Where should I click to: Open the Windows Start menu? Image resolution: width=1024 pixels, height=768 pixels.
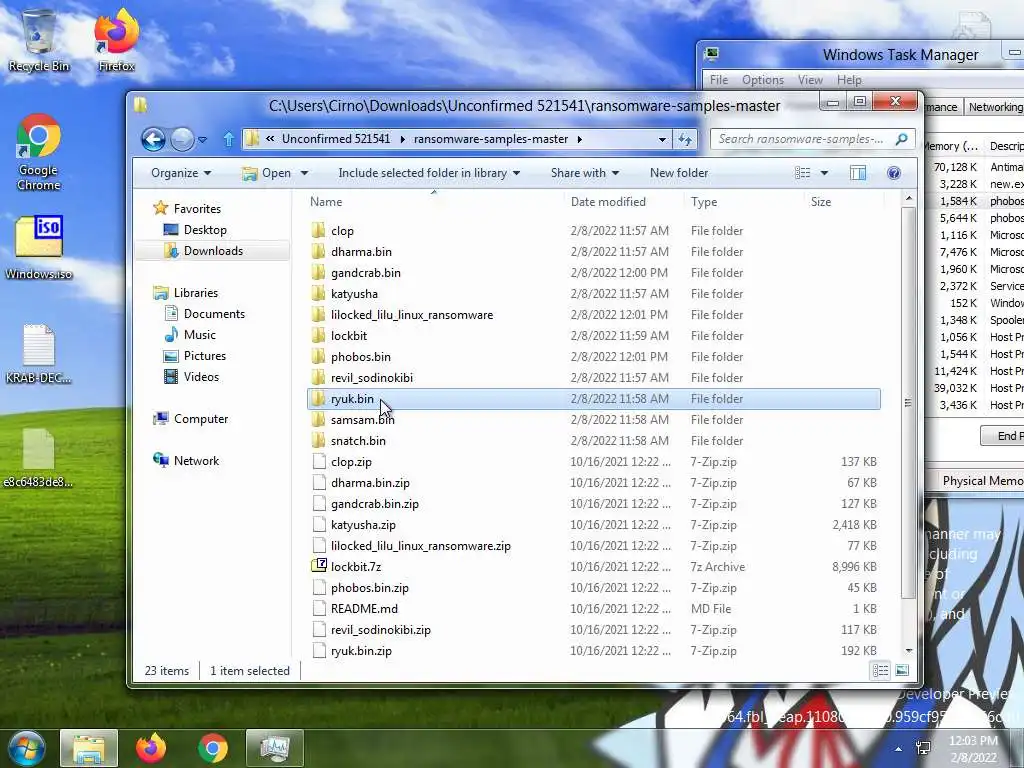pos(26,748)
